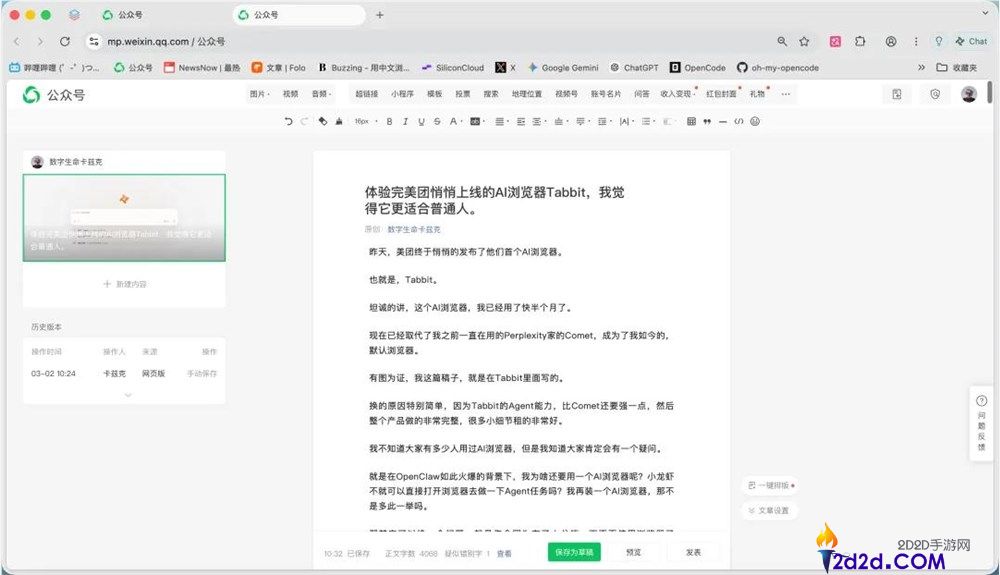Open the browser three-dot menu
The width and height of the screenshot is (1000, 575).
(x=916, y=41)
